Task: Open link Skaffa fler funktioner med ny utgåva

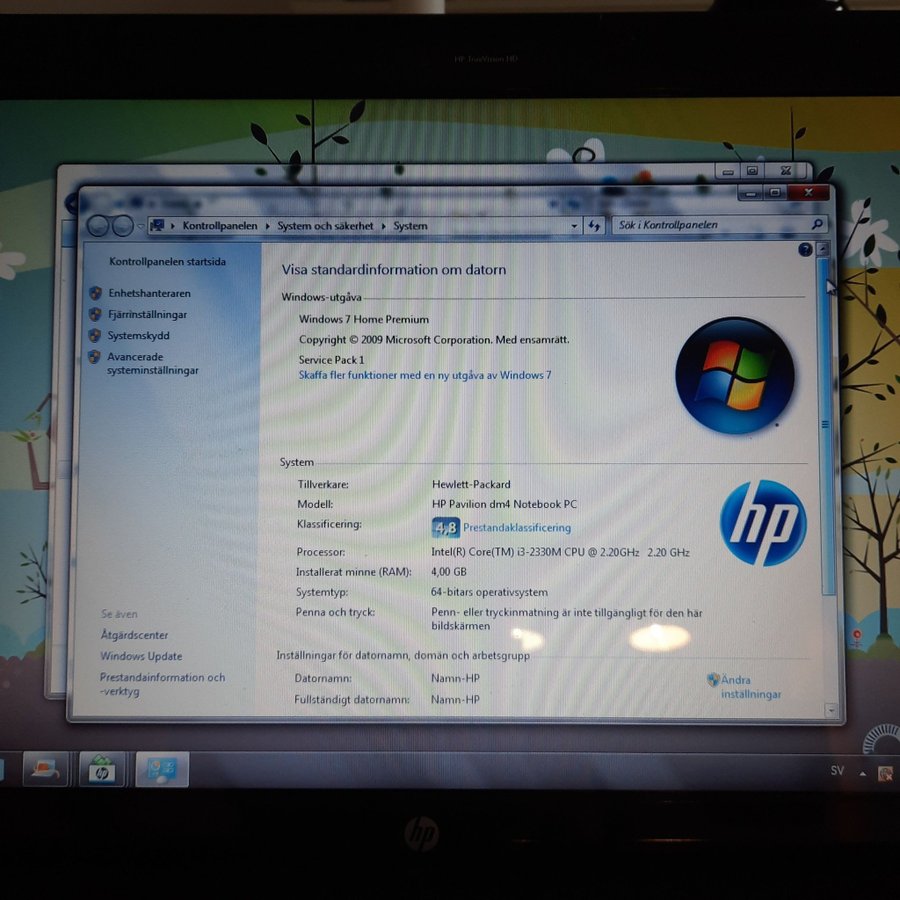Action: click(425, 375)
